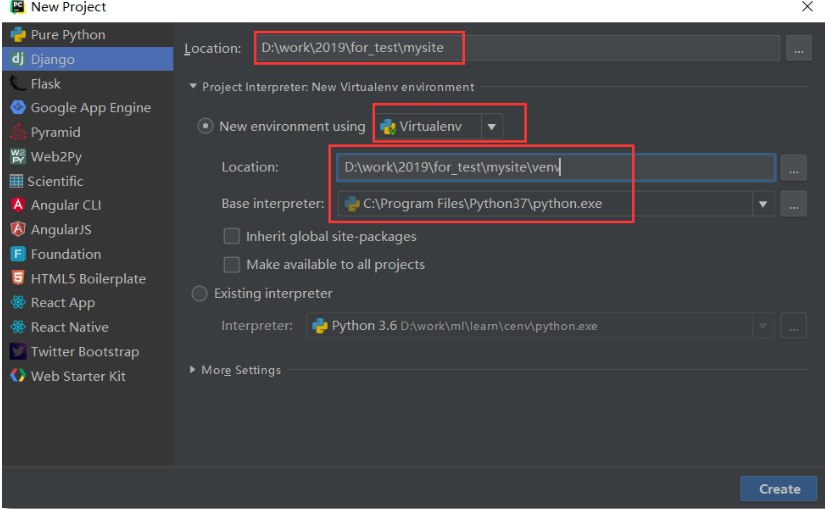Viewport: 825px width, 509px height.
Task: Click the React App atom icon
Action: tap(18, 302)
